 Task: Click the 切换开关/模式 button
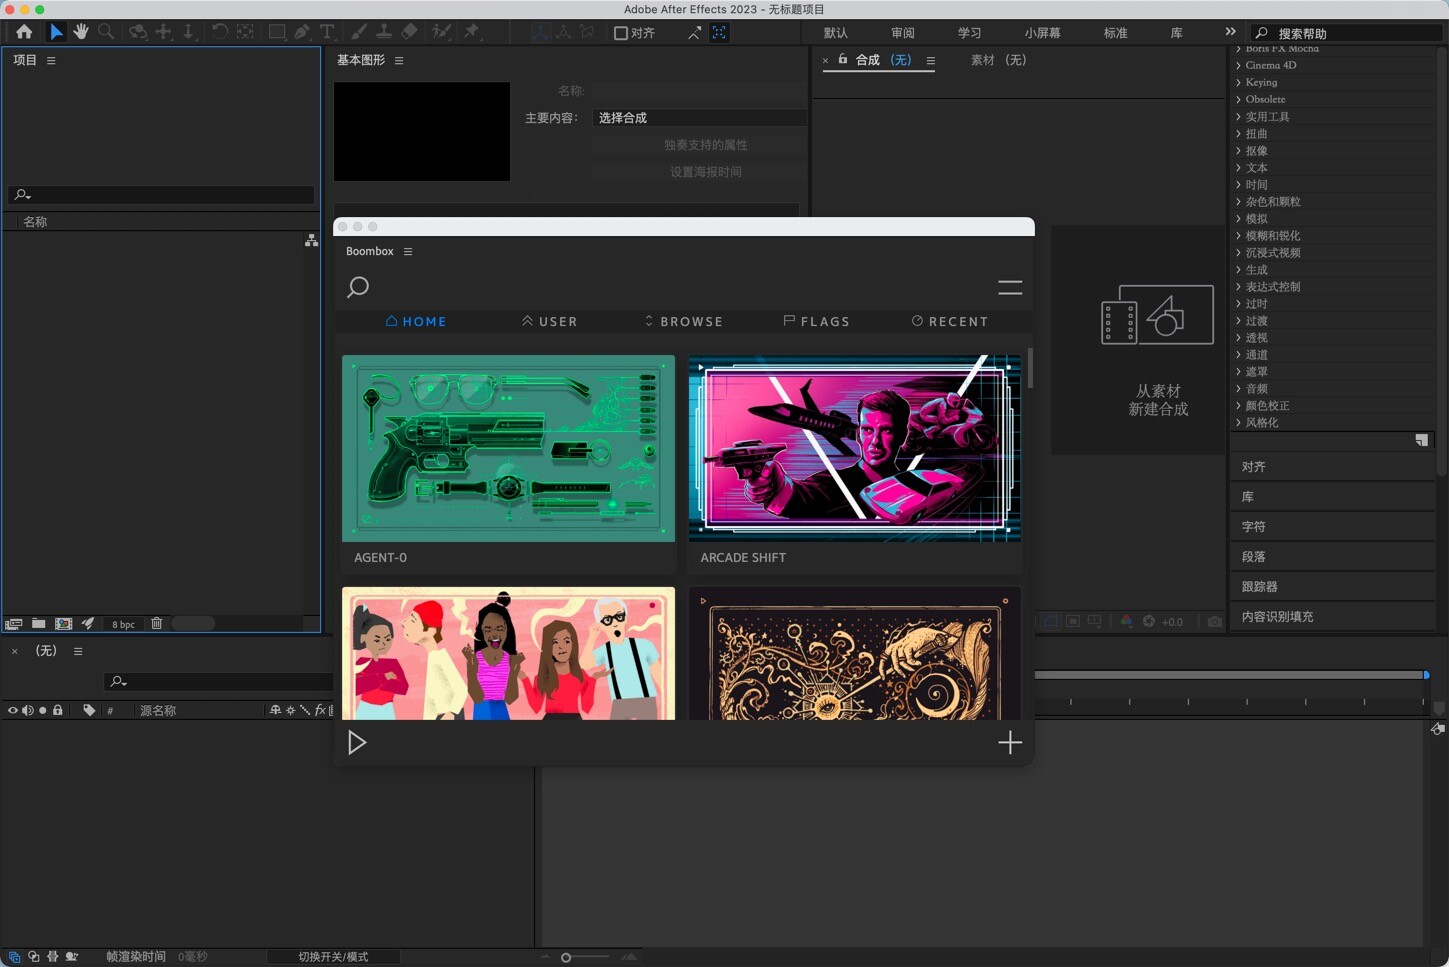click(333, 957)
